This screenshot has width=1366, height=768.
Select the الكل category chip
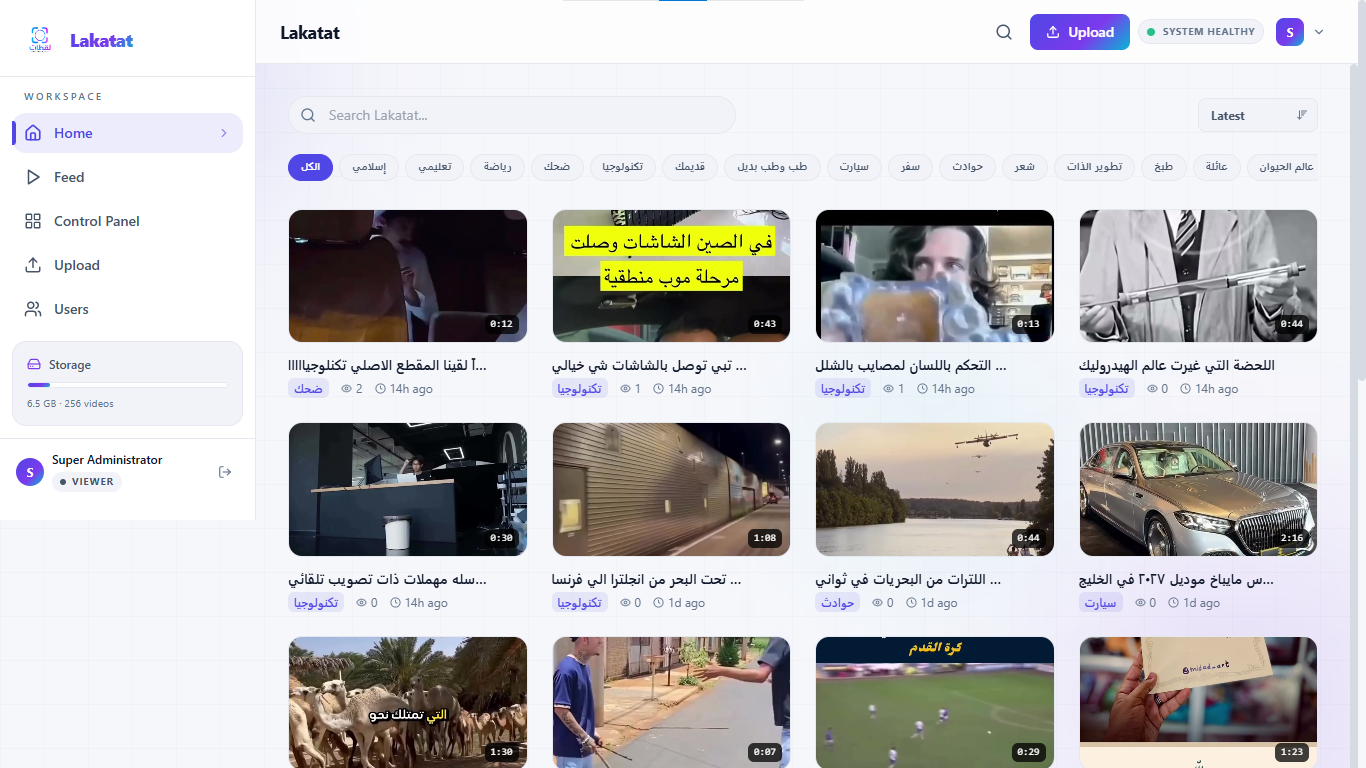pos(311,167)
